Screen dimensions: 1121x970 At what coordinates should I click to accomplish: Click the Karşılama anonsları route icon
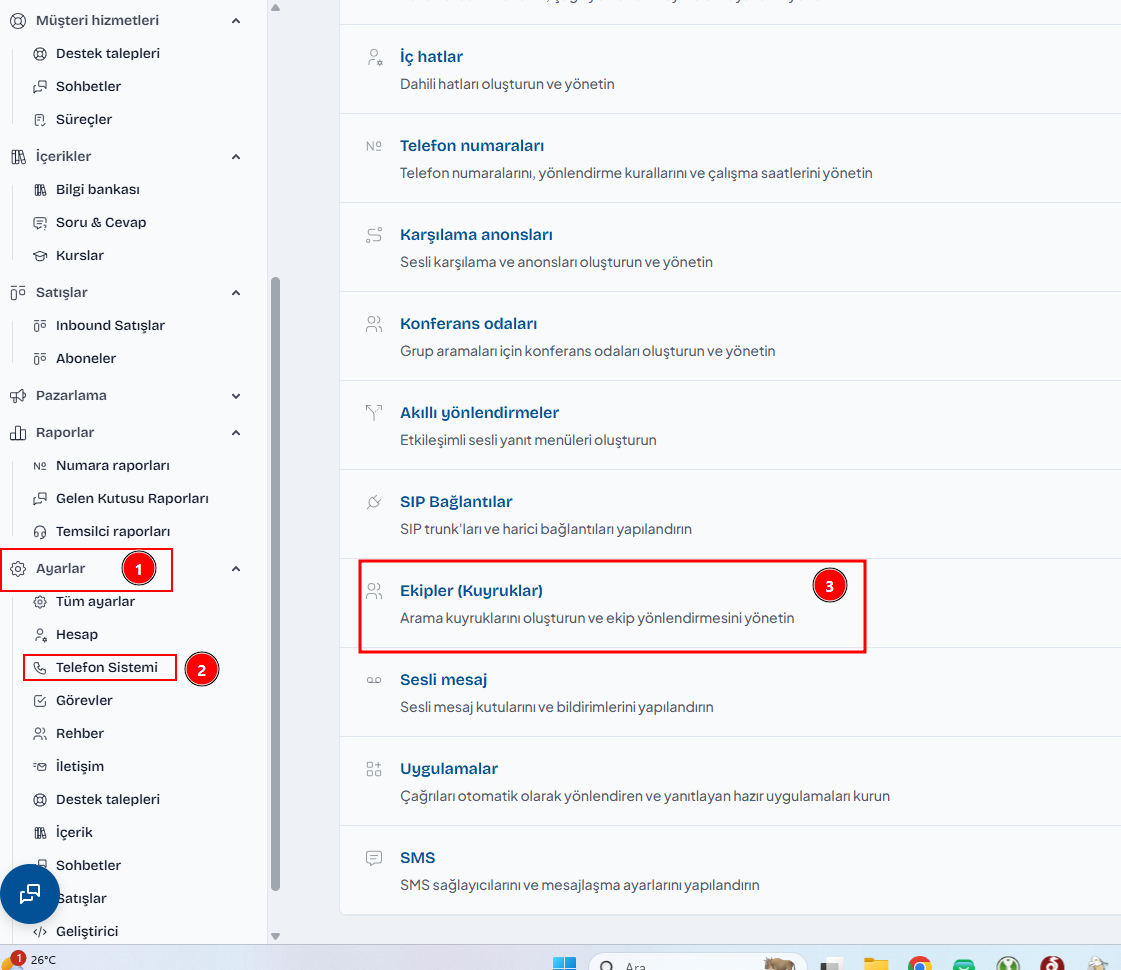tap(374, 235)
